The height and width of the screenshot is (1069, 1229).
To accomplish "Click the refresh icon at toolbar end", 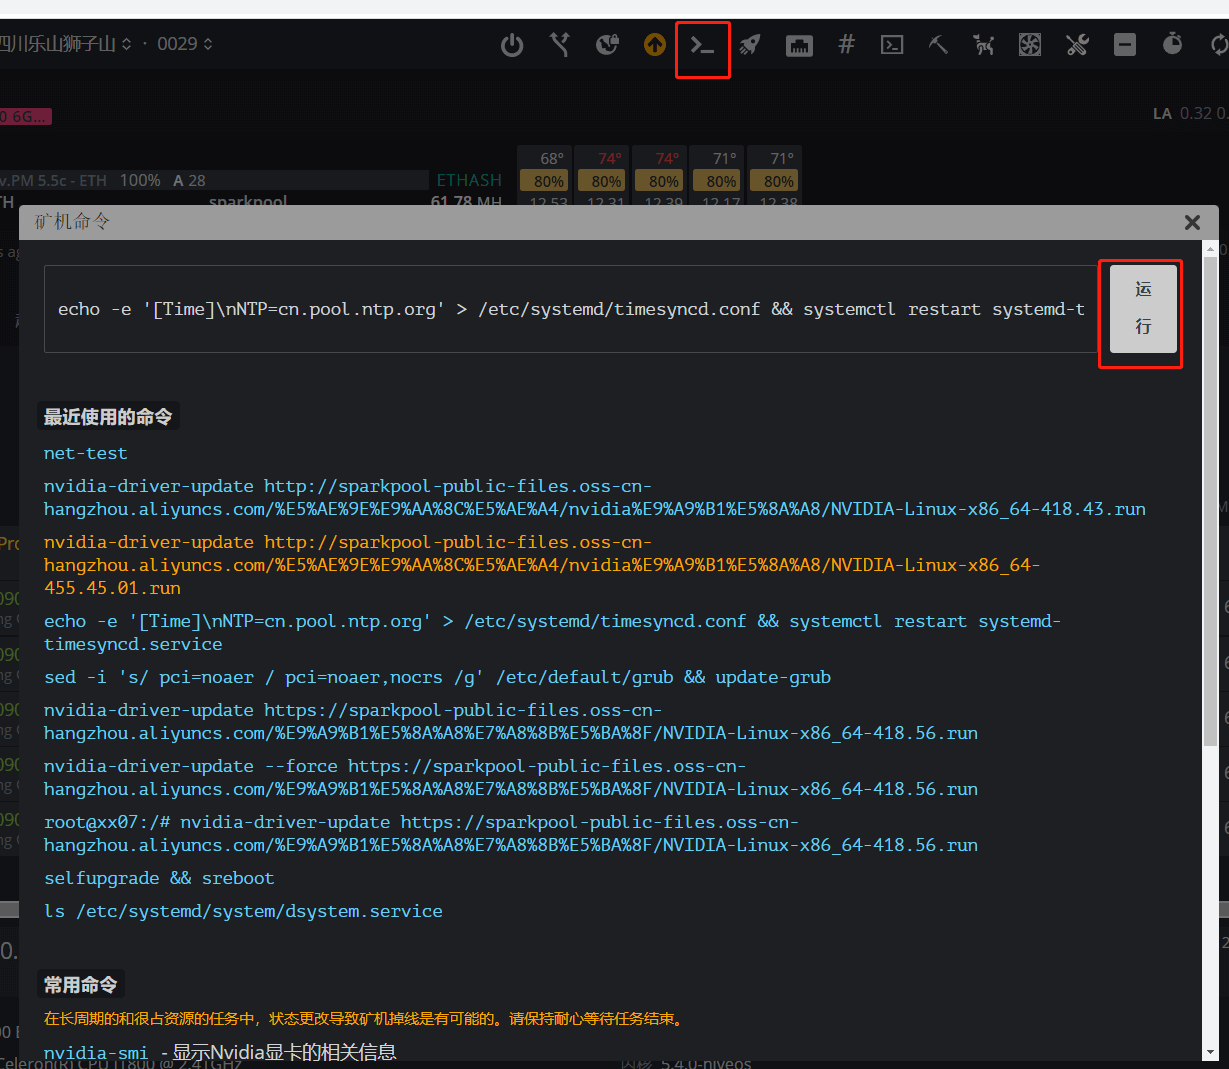I will pyautogui.click(x=1218, y=44).
